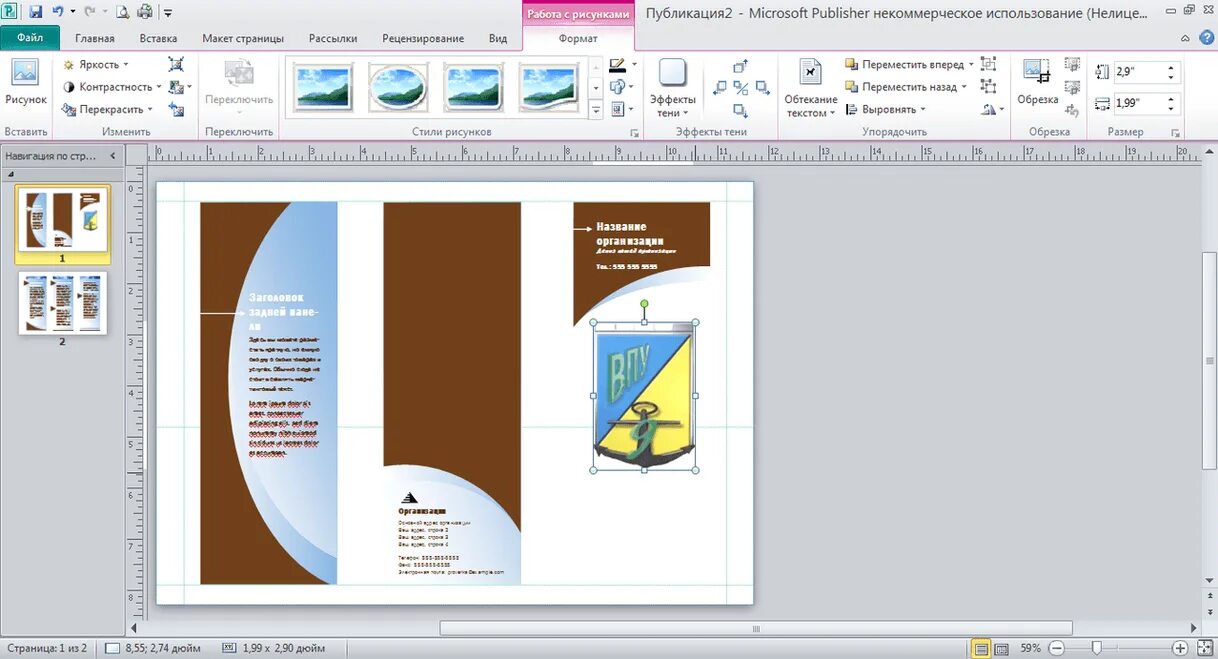
Task: Open the Выровнять dropdown
Action: click(x=885, y=109)
